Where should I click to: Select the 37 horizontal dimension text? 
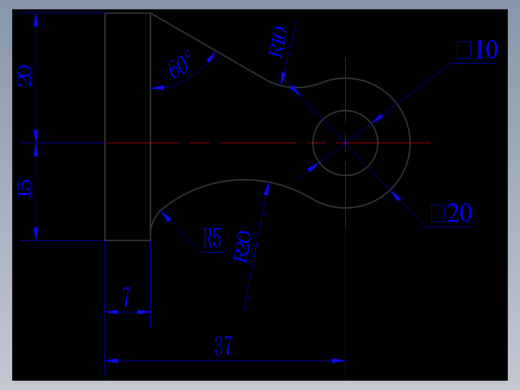point(223,346)
